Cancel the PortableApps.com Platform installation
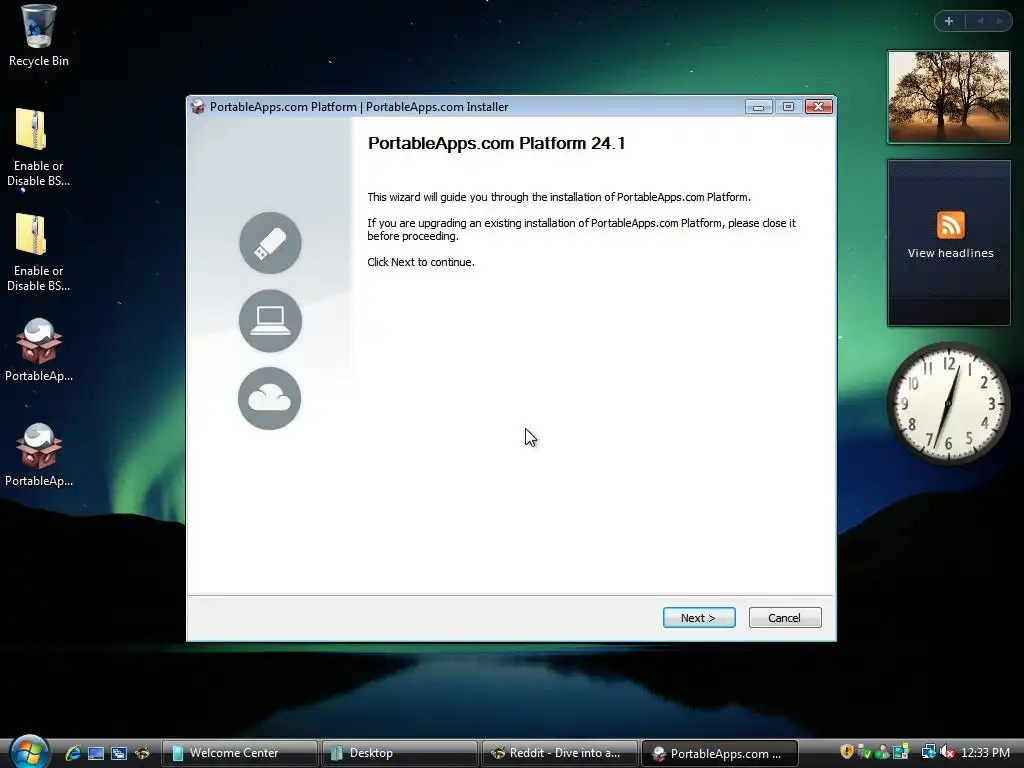1024x768 pixels. [x=784, y=618]
